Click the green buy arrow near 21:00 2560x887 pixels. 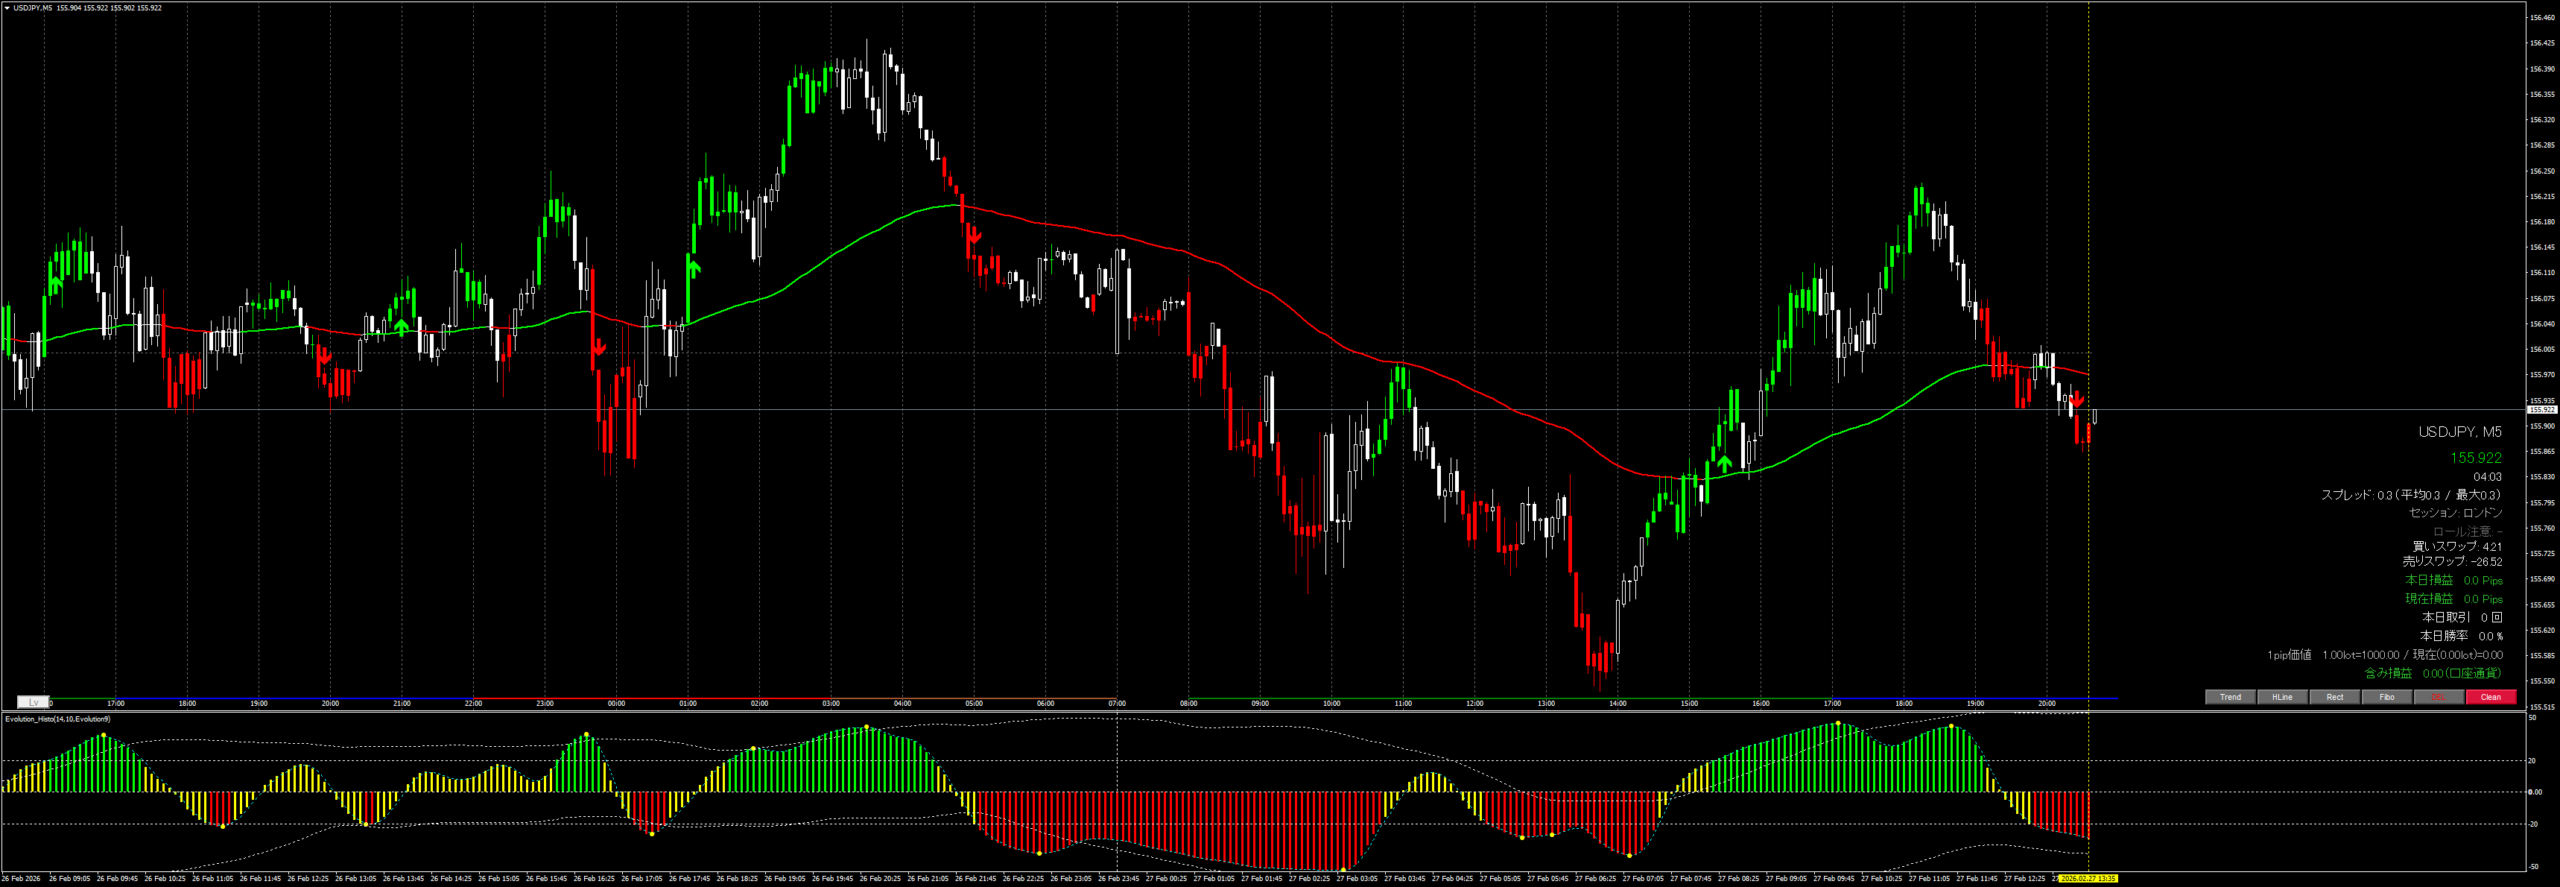point(402,327)
